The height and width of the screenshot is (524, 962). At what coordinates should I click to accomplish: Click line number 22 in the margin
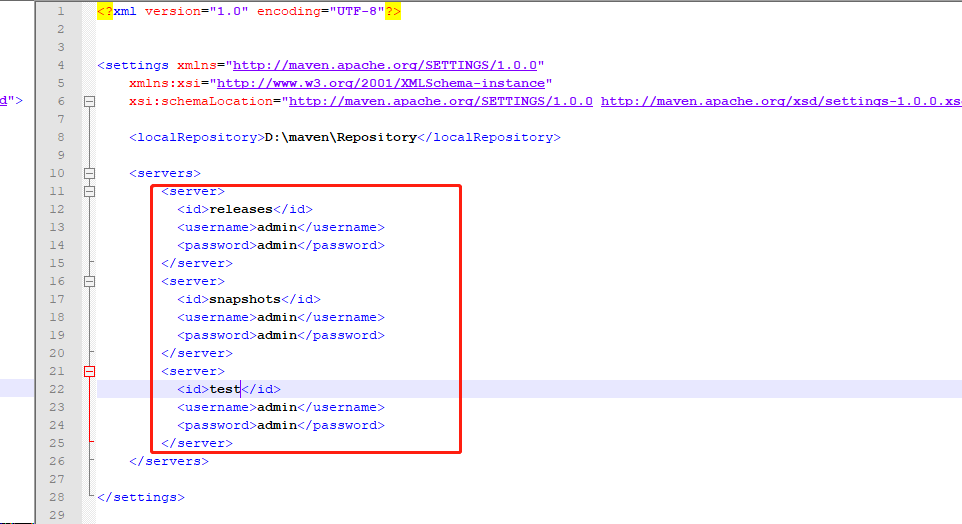[56, 389]
